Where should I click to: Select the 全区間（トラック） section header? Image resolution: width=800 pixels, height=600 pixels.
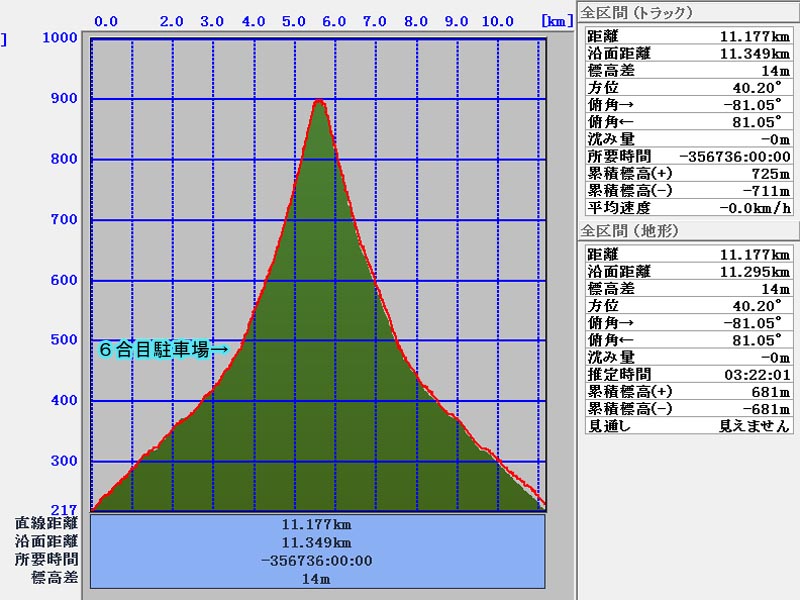[x=637, y=13]
